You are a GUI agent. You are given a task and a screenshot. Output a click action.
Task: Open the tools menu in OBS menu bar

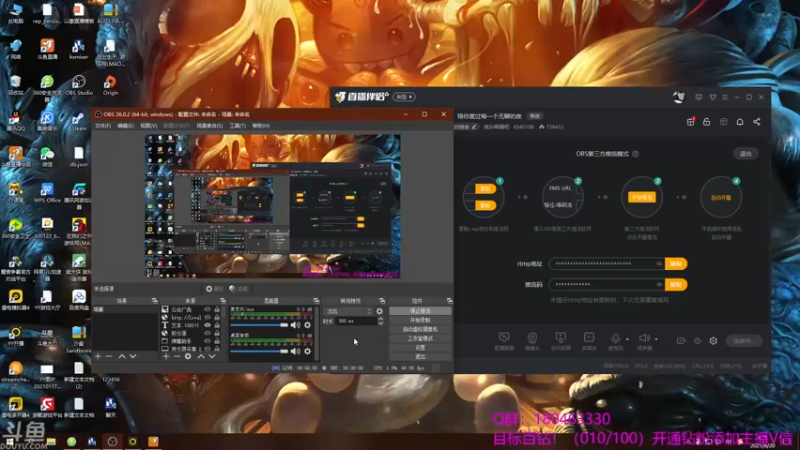pyautogui.click(x=238, y=126)
